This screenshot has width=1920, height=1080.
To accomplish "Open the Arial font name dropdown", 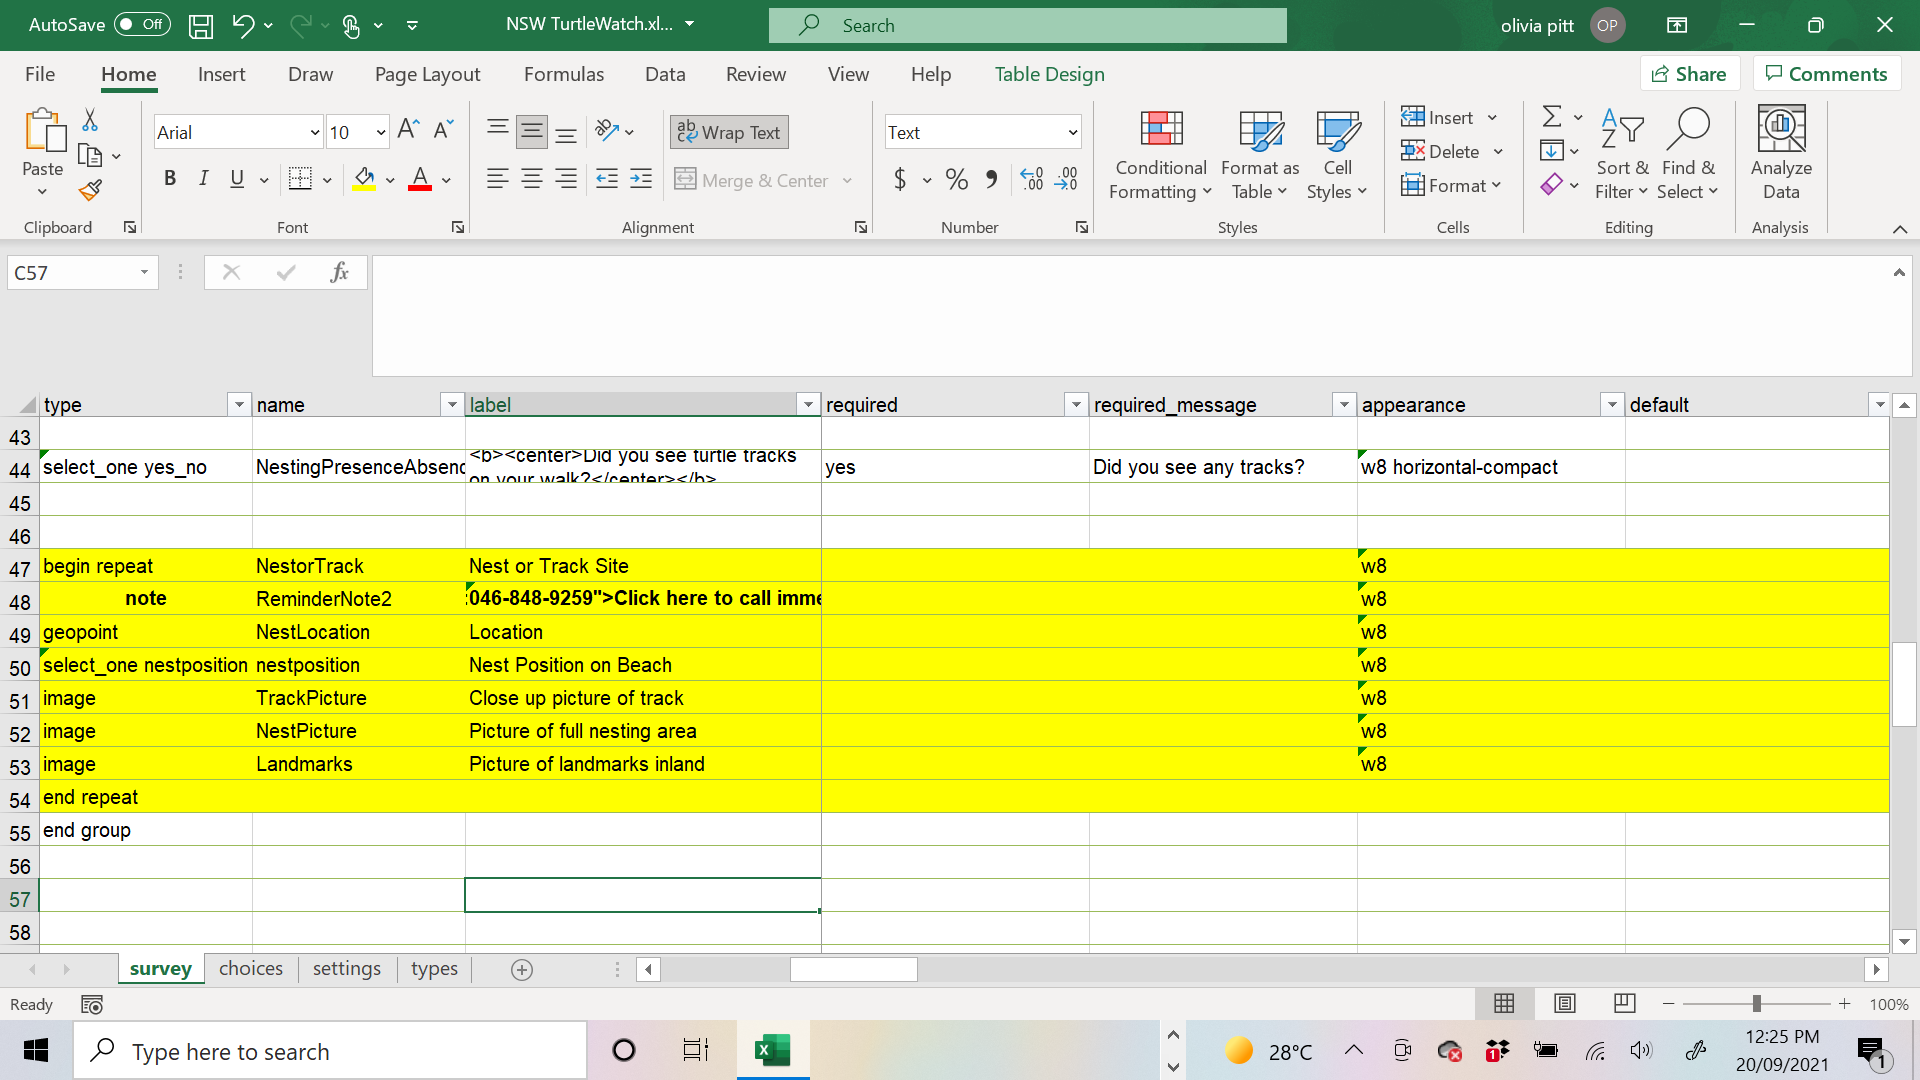I will [314, 131].
